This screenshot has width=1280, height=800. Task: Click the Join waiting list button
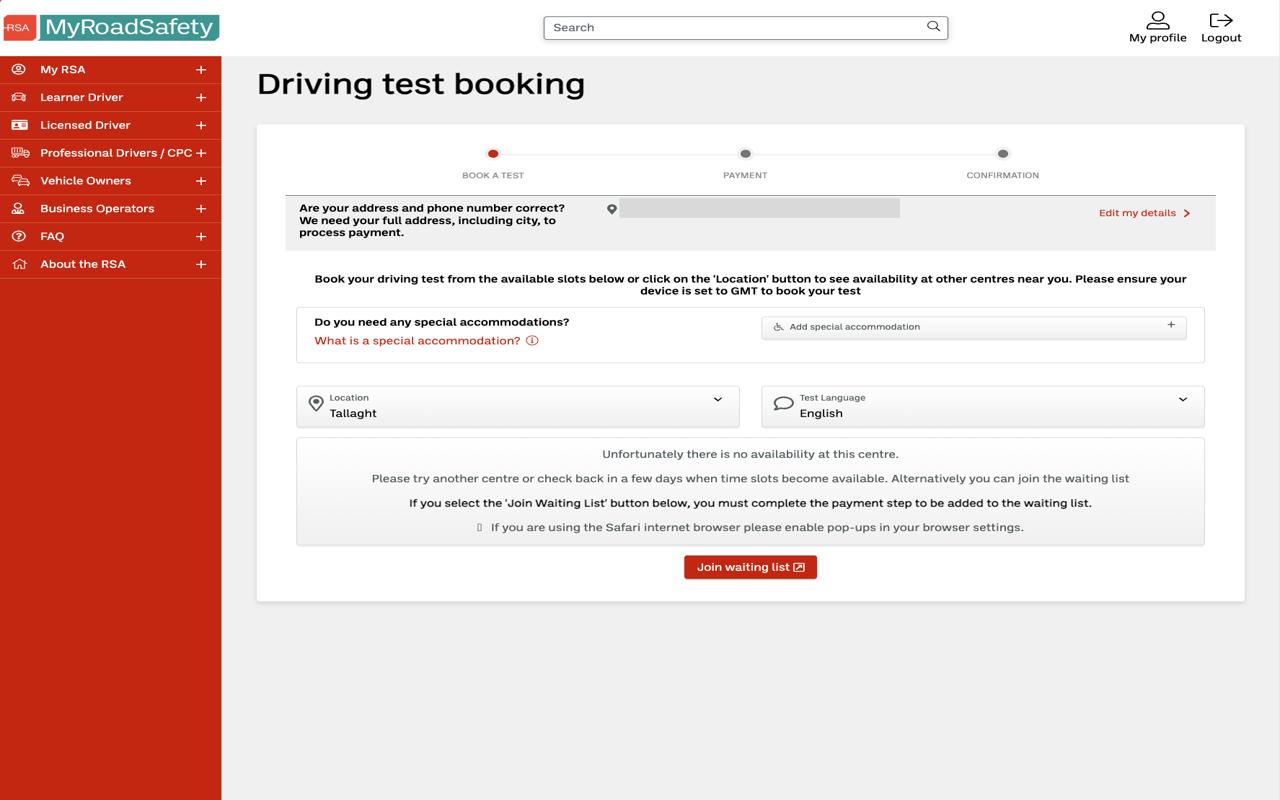[x=750, y=567]
